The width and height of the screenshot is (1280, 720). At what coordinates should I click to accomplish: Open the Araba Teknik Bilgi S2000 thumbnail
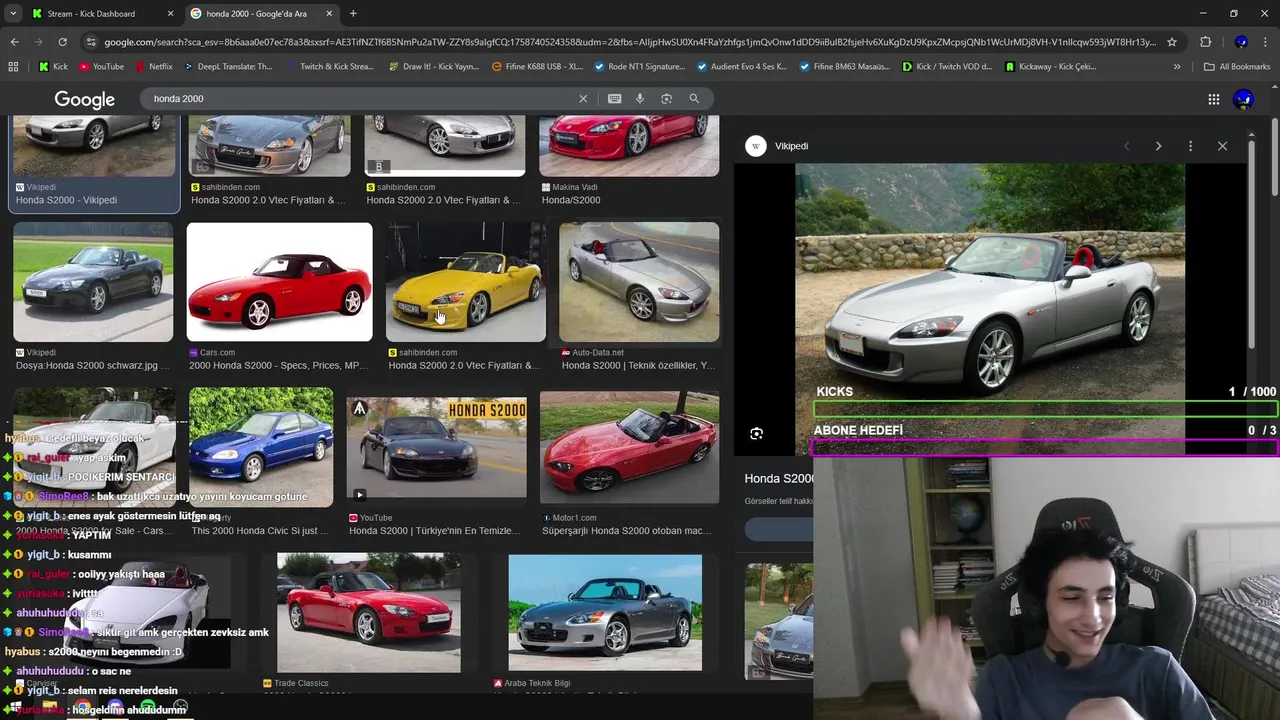coord(605,613)
